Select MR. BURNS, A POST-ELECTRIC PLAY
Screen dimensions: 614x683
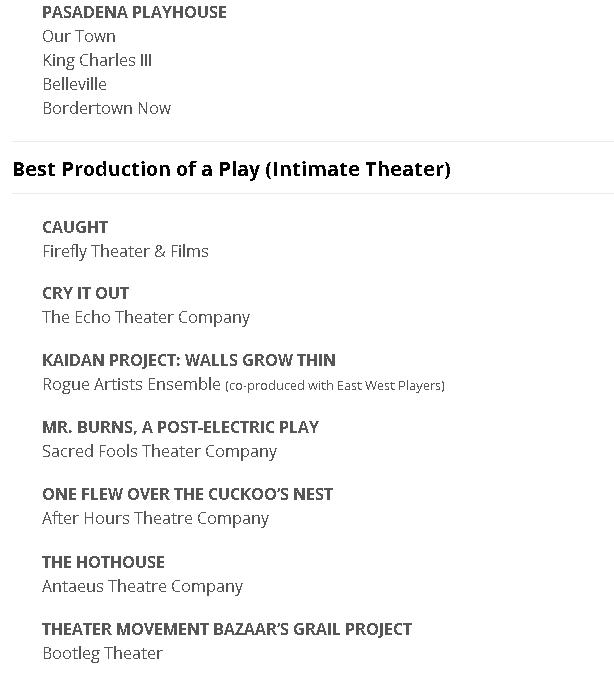180,427
